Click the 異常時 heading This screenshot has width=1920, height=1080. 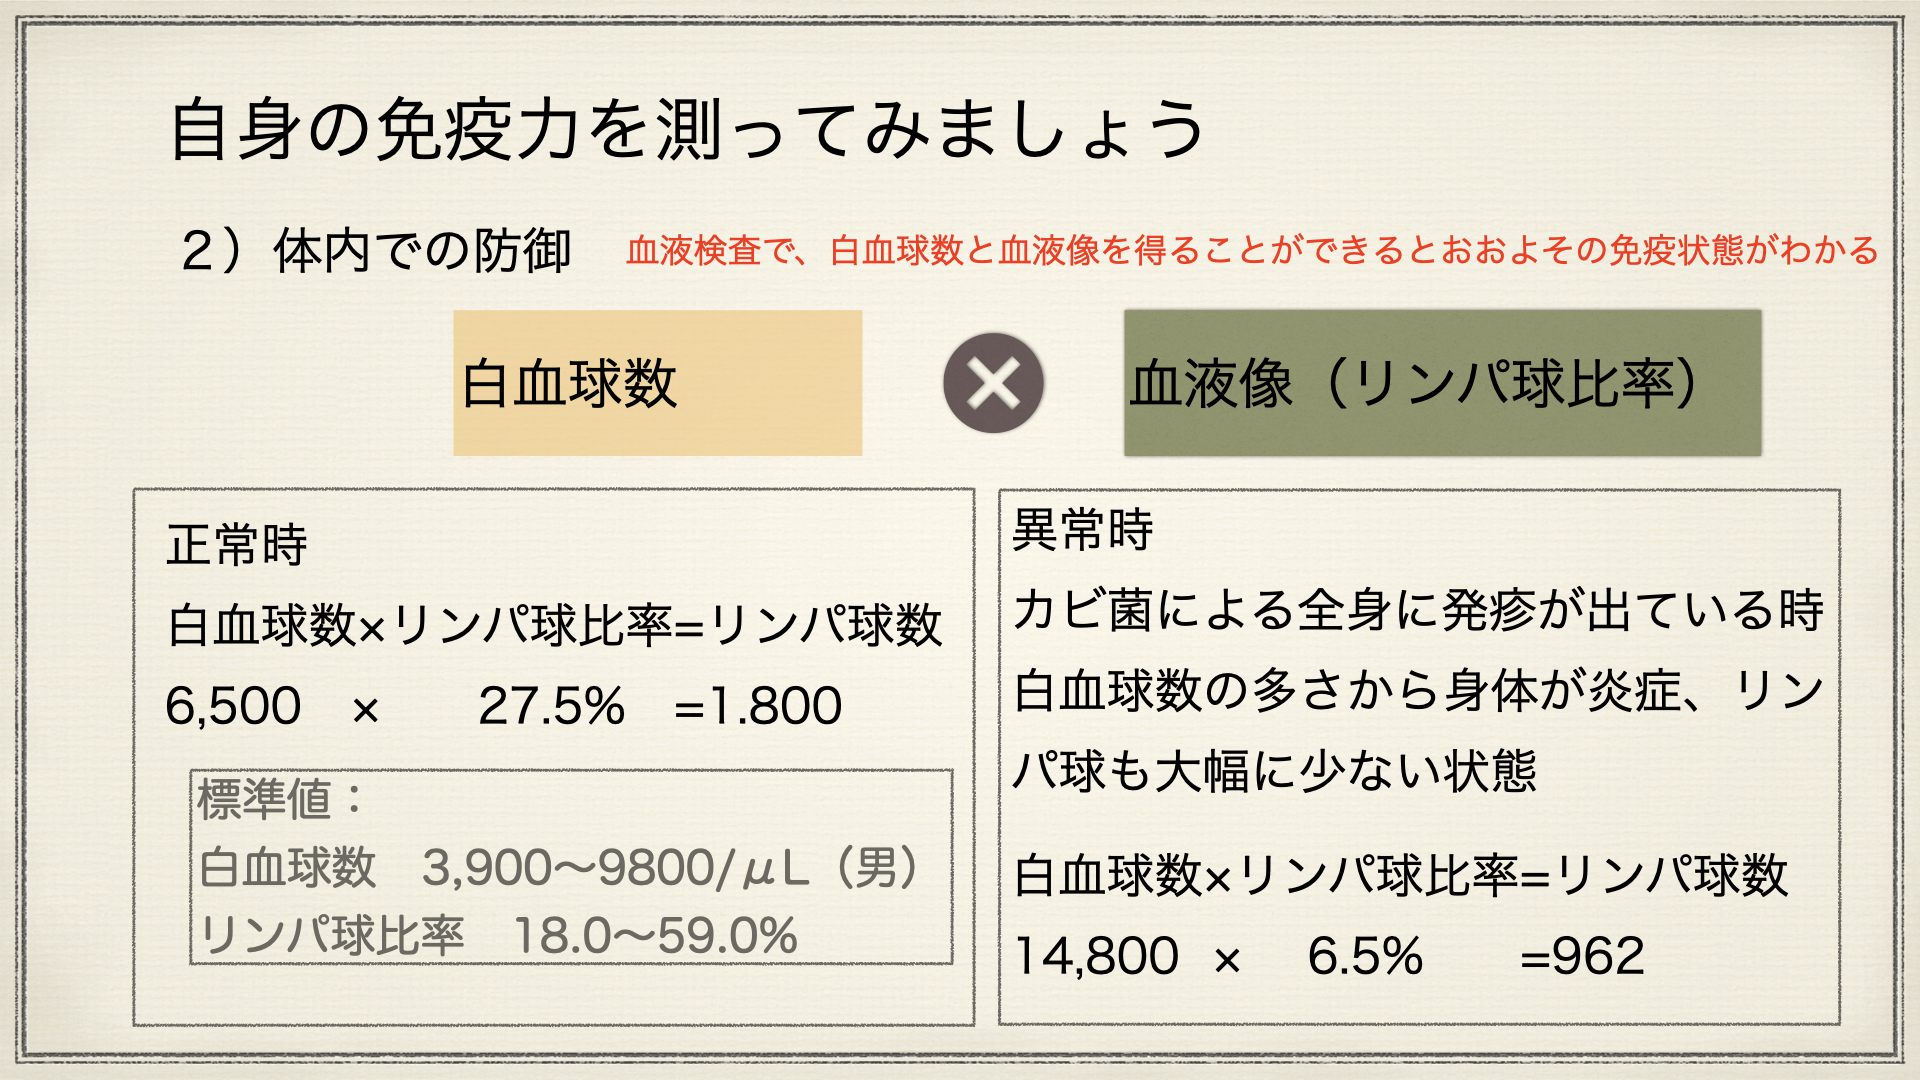(1083, 529)
